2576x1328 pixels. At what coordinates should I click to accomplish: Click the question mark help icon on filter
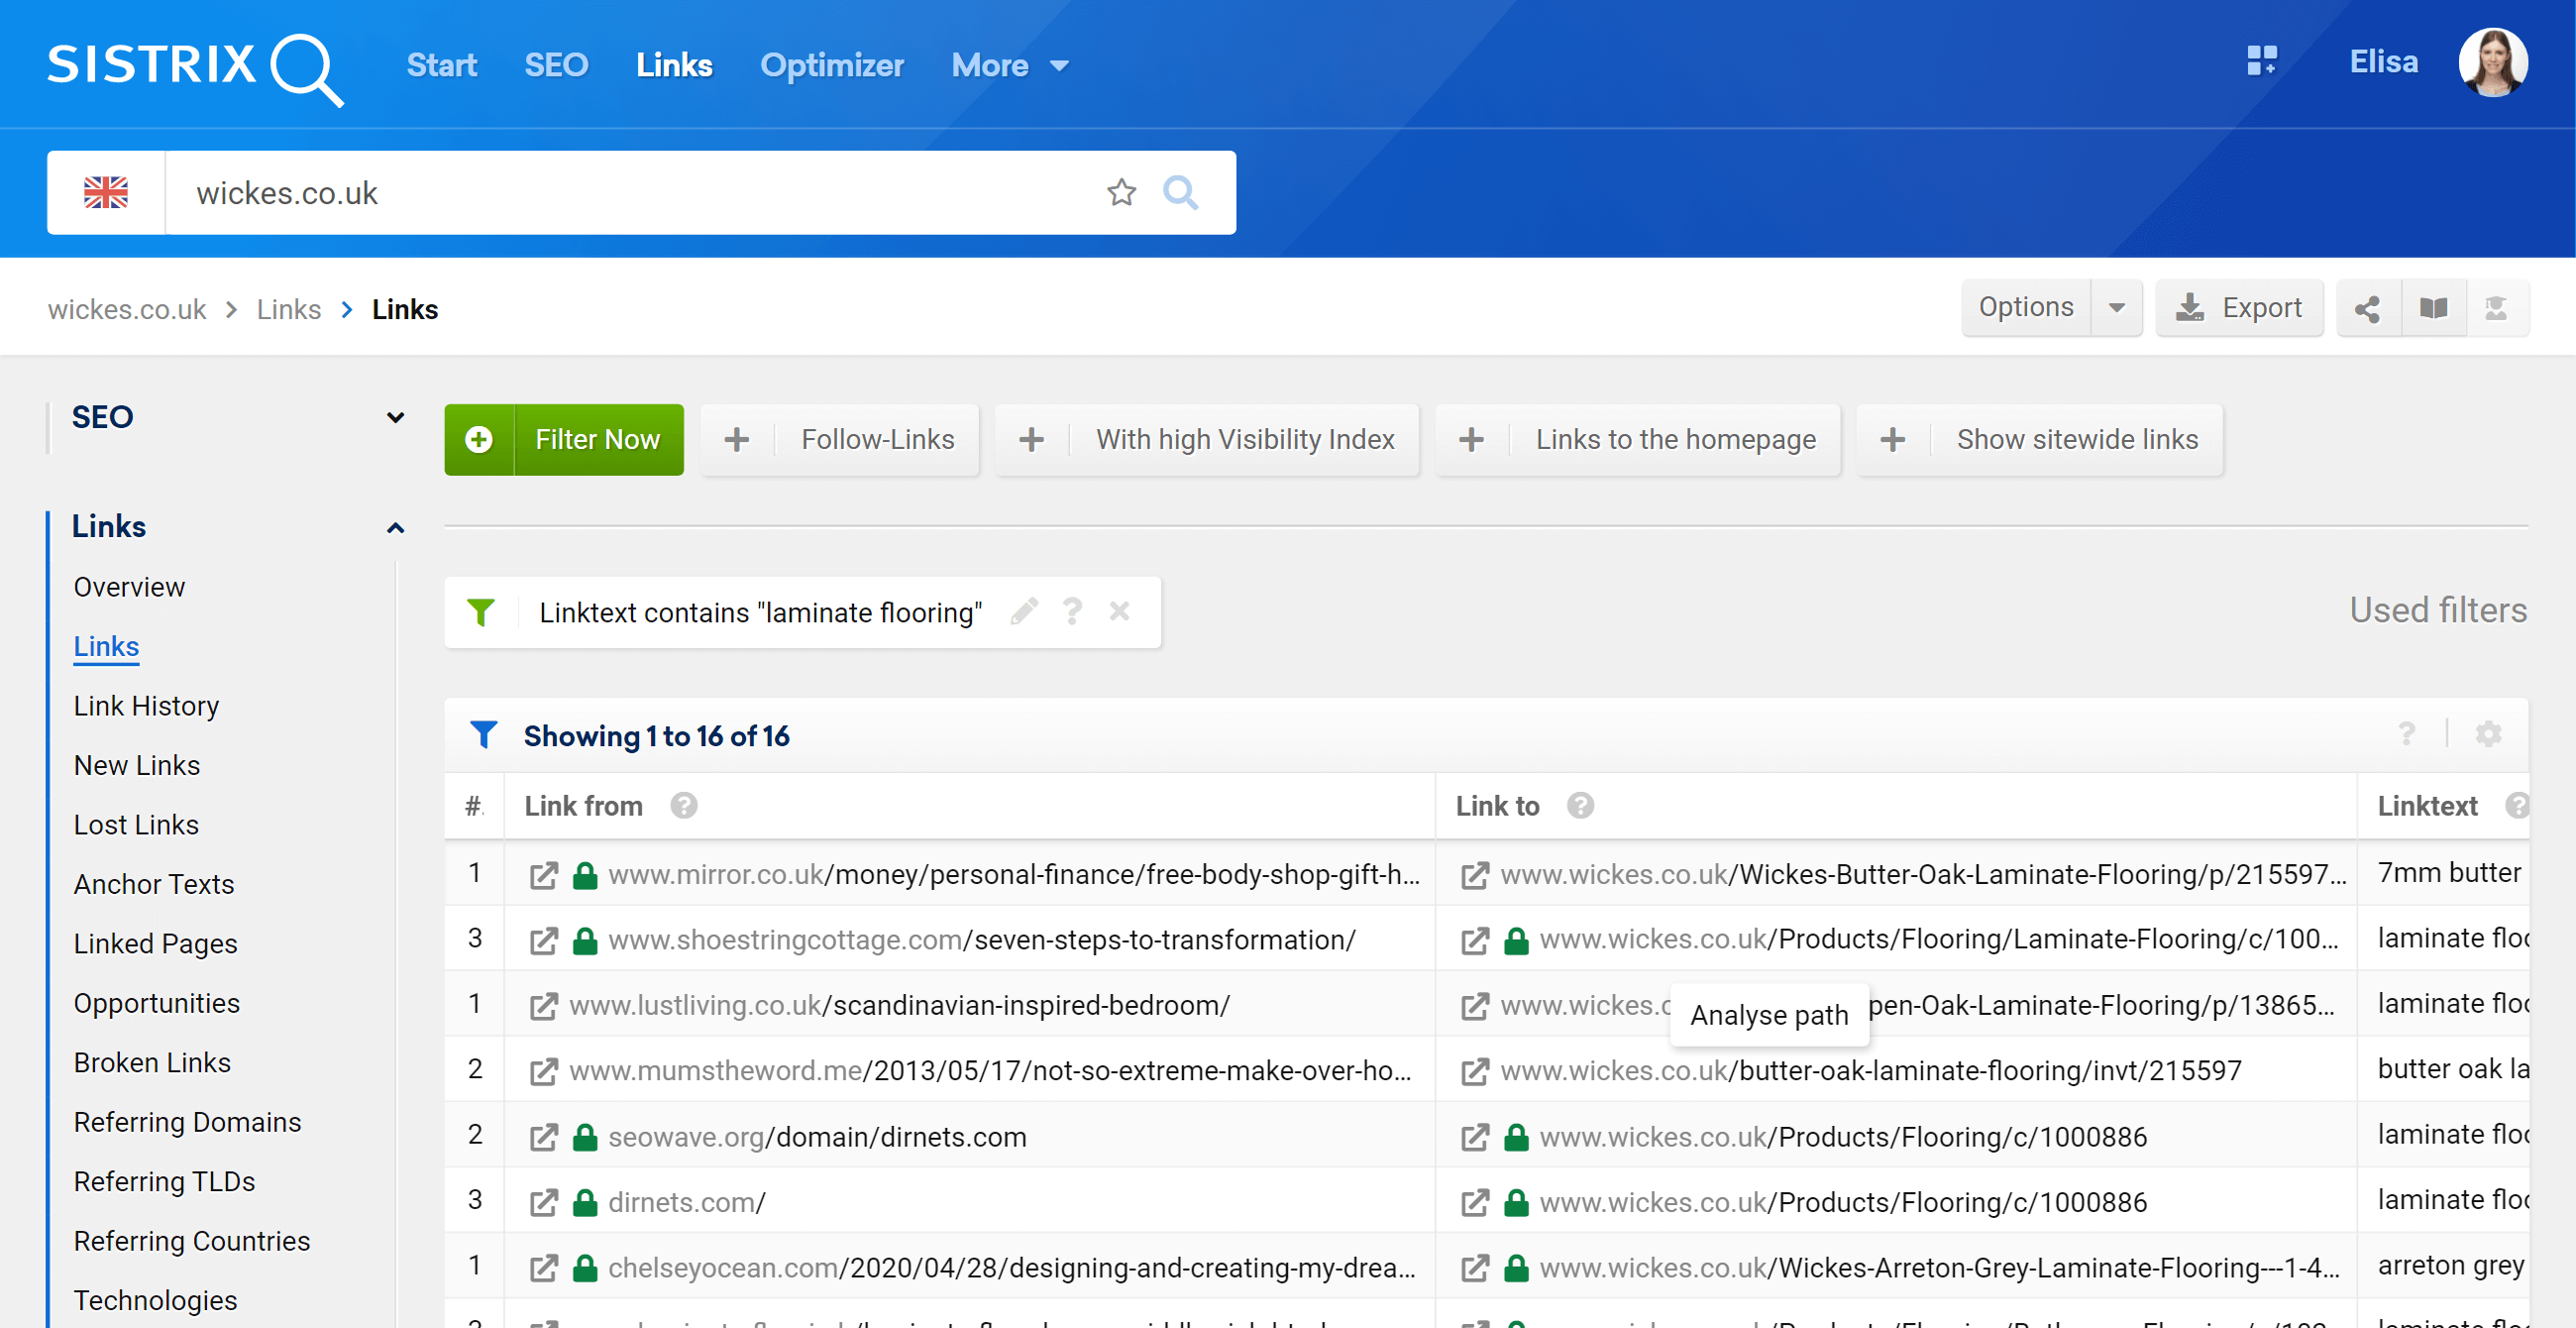pos(1073,609)
